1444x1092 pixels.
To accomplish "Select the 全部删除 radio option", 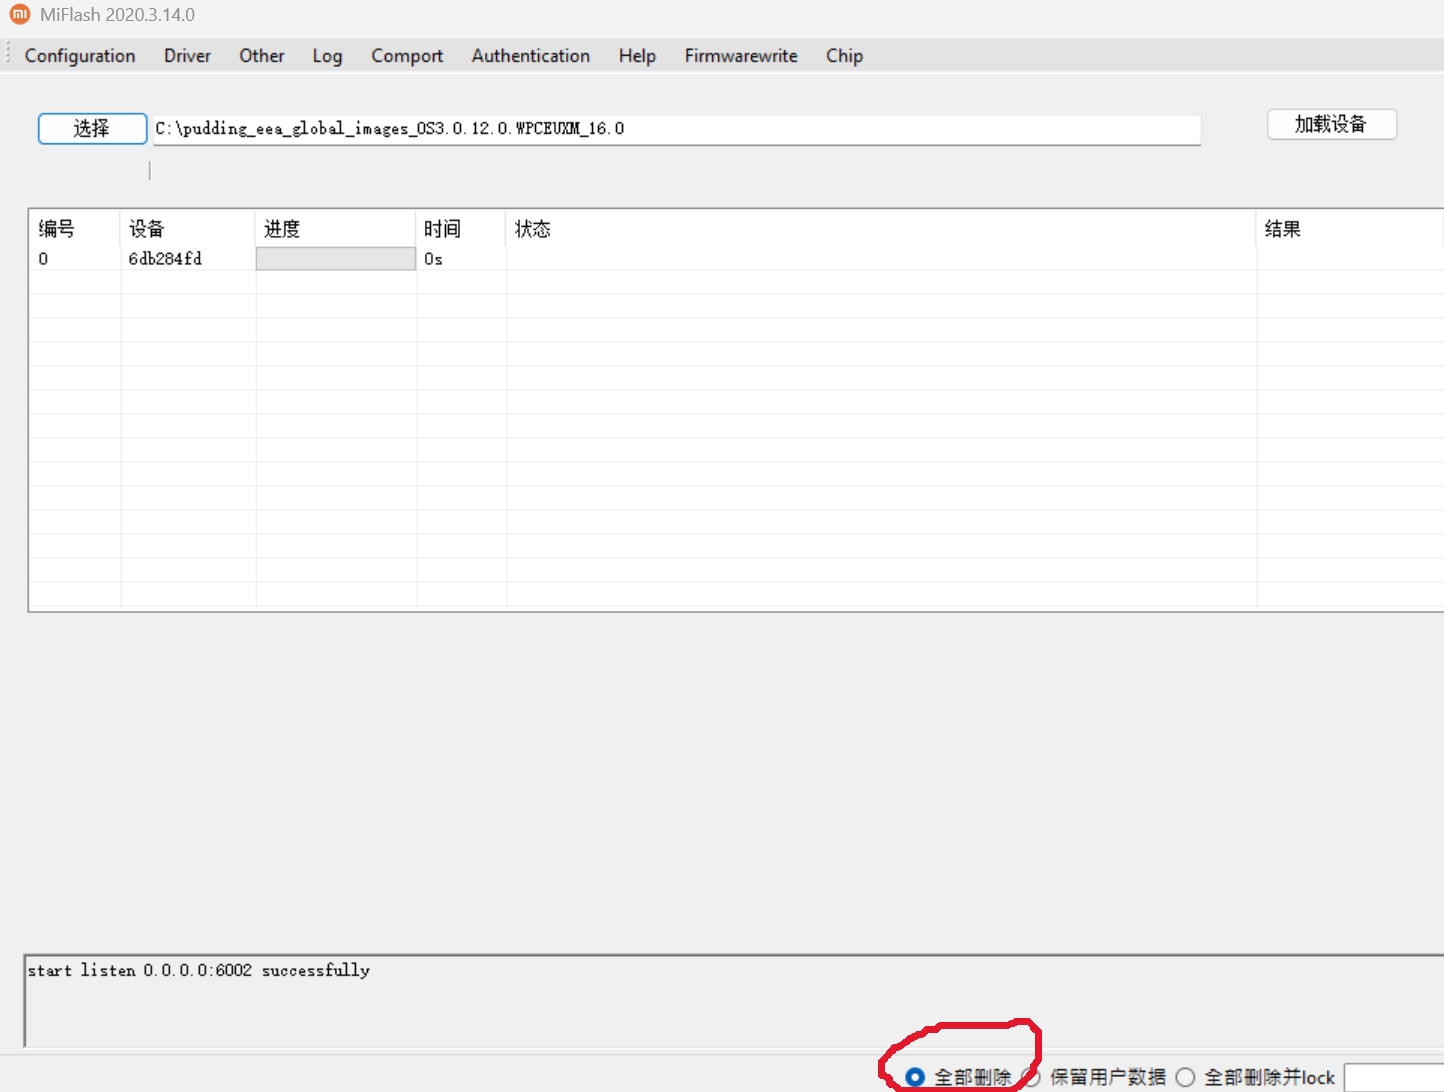I will coord(915,1077).
